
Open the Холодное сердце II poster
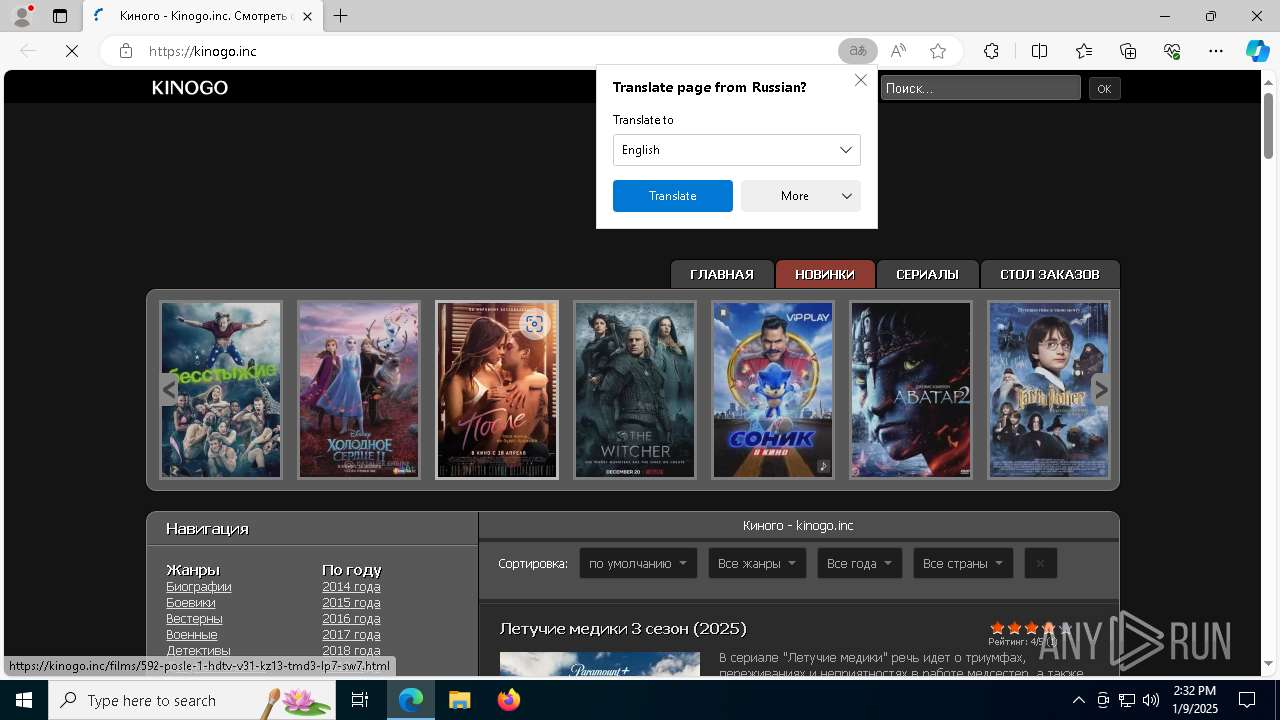tap(359, 390)
